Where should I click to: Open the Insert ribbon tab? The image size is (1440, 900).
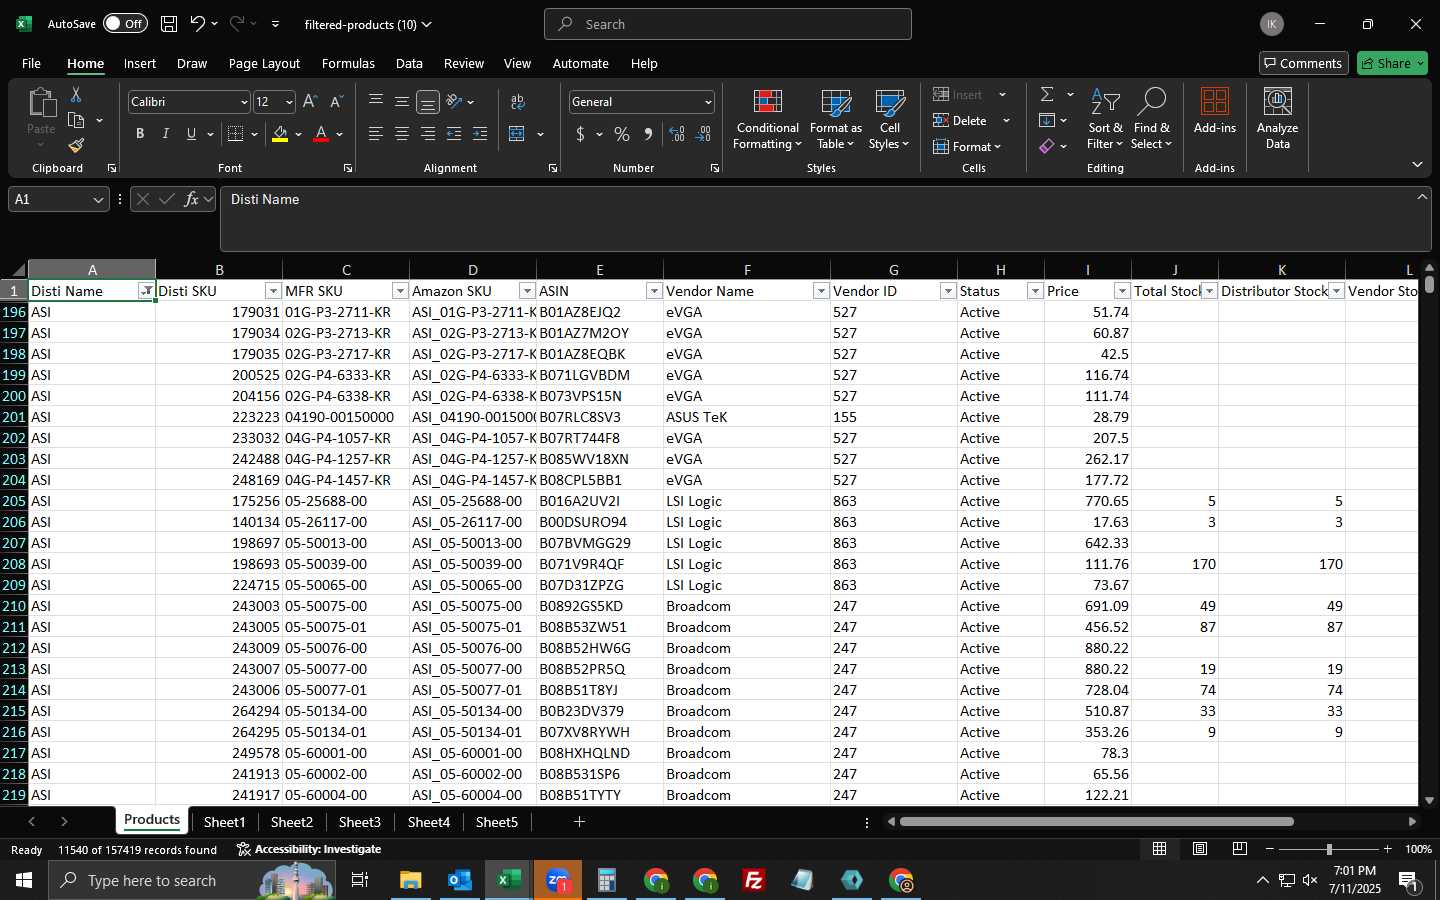coord(140,63)
